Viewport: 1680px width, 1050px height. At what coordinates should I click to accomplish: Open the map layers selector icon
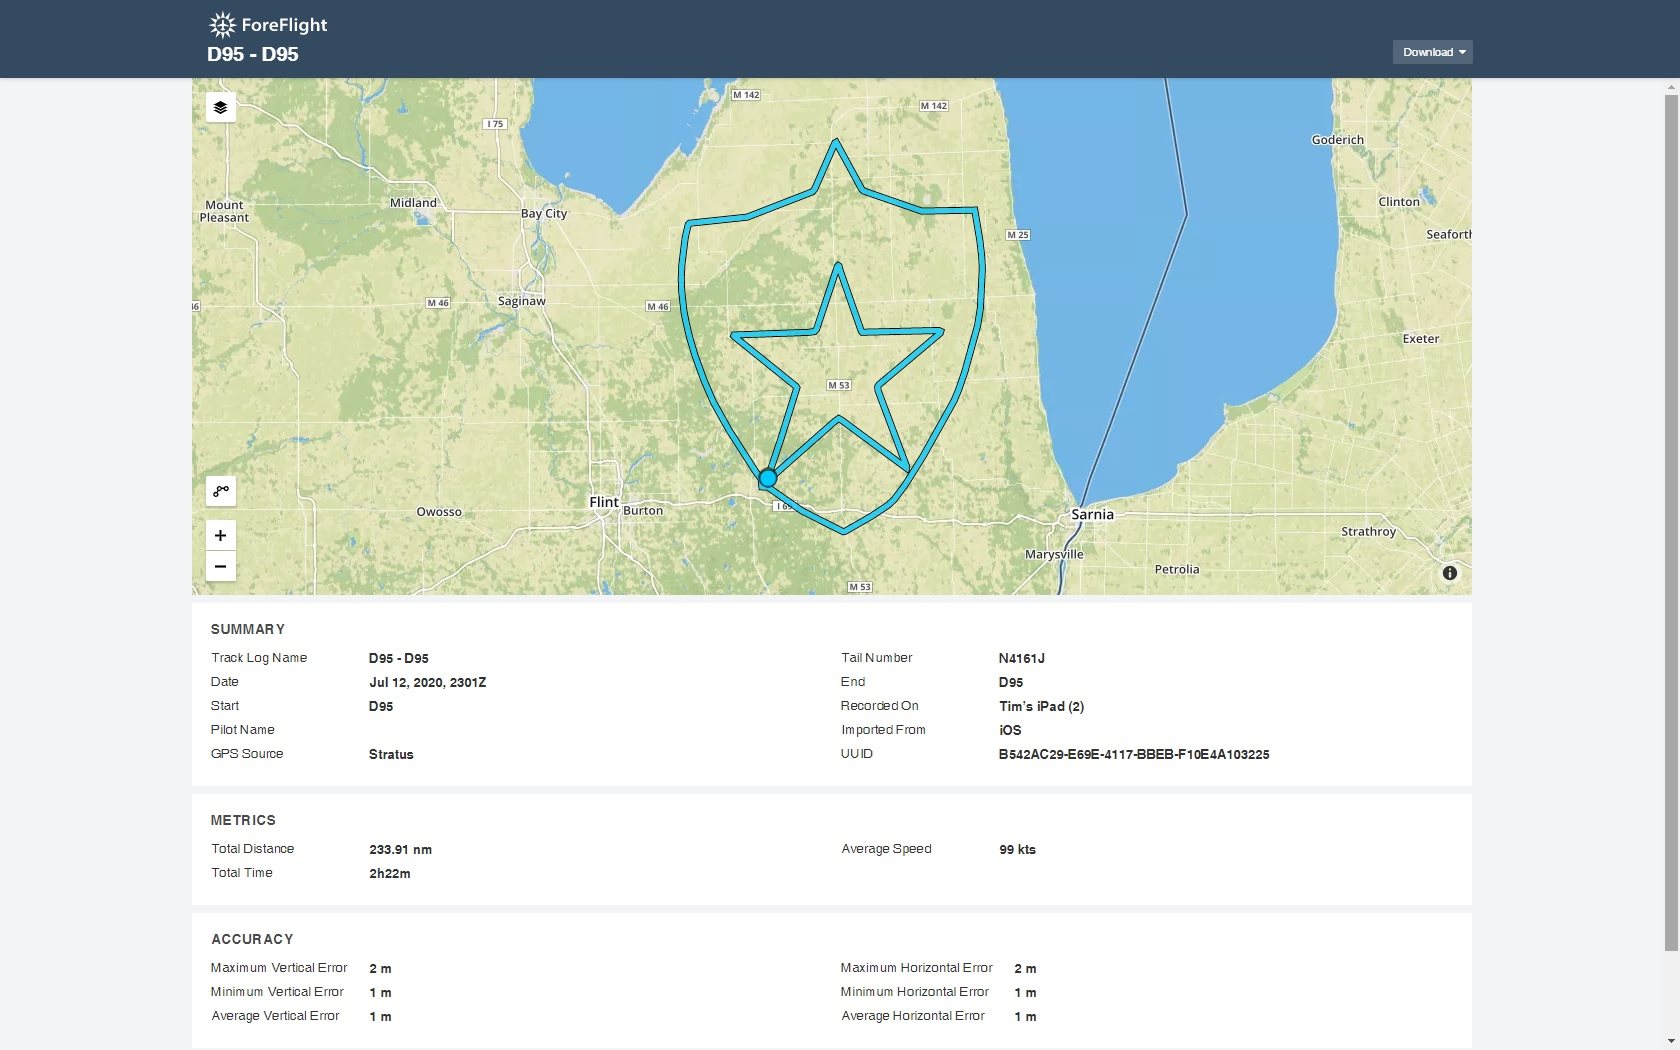[220, 107]
